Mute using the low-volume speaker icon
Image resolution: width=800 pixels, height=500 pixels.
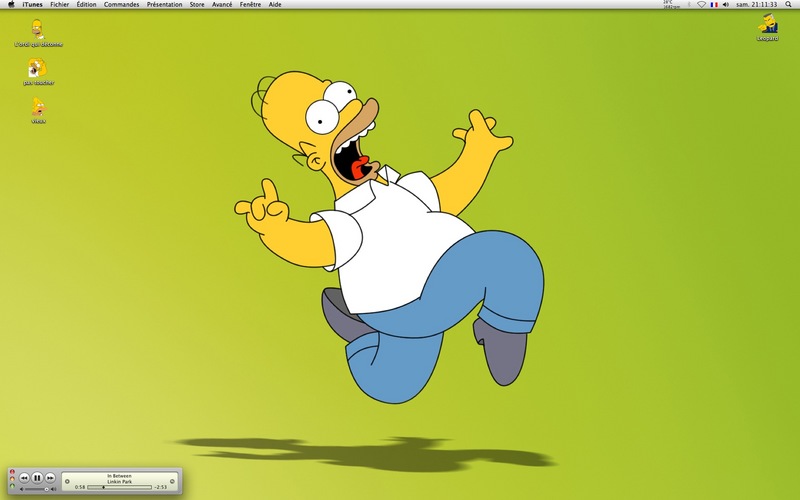click(21, 489)
